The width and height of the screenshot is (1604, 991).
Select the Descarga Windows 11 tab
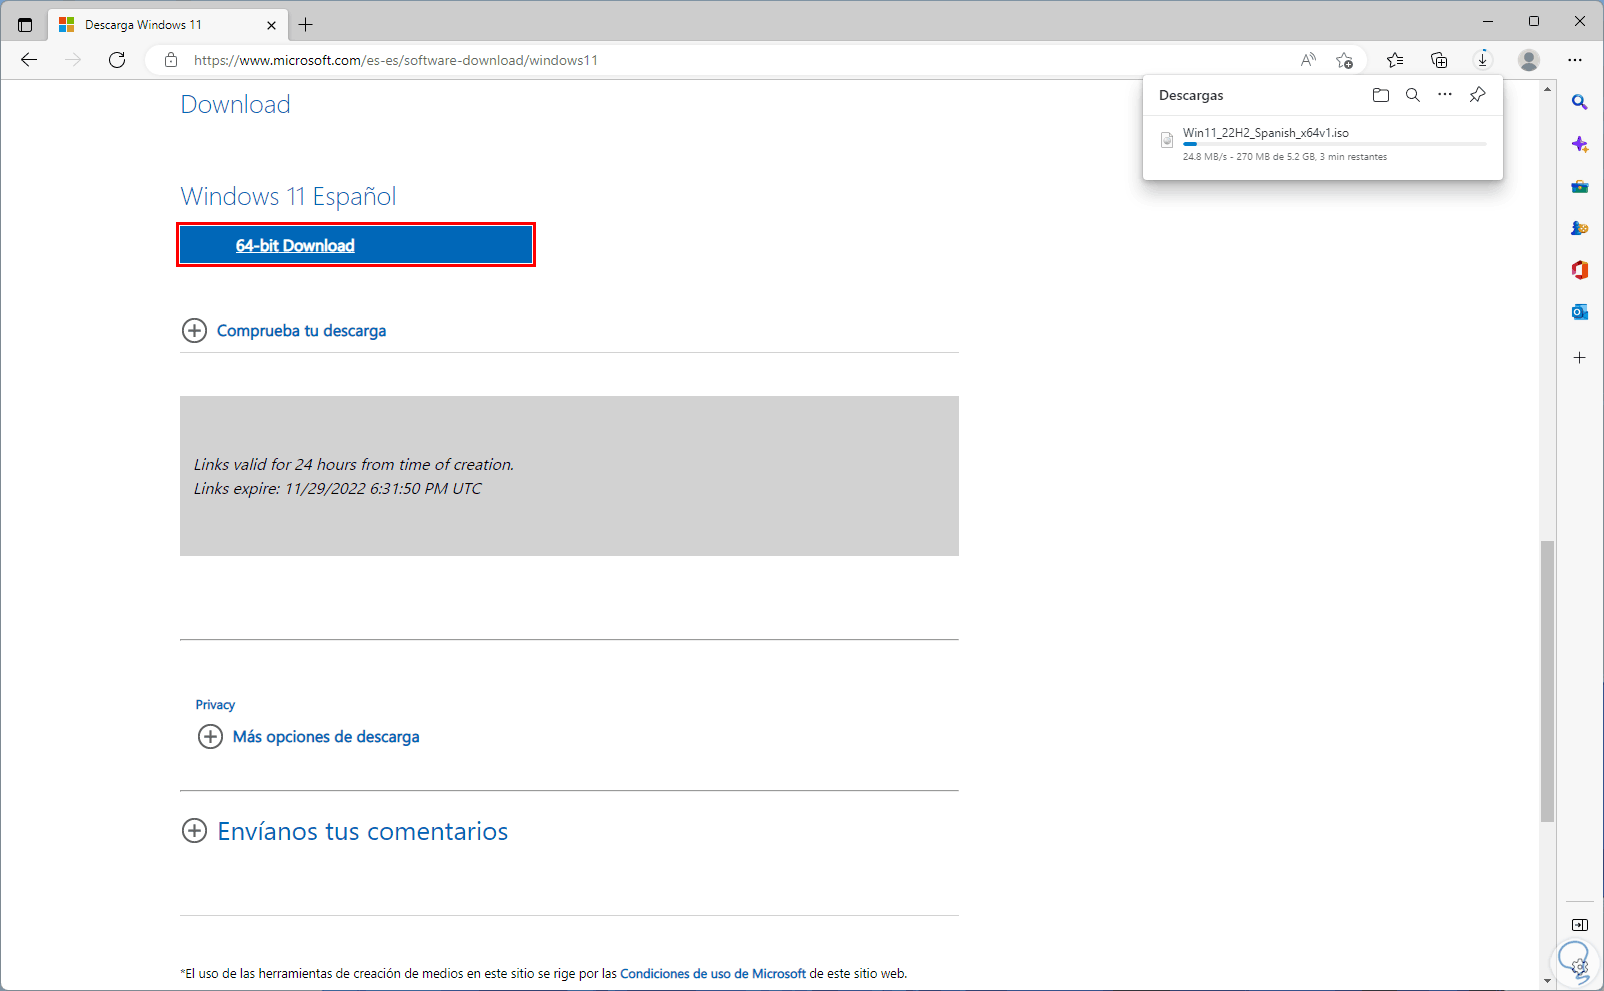coord(168,25)
